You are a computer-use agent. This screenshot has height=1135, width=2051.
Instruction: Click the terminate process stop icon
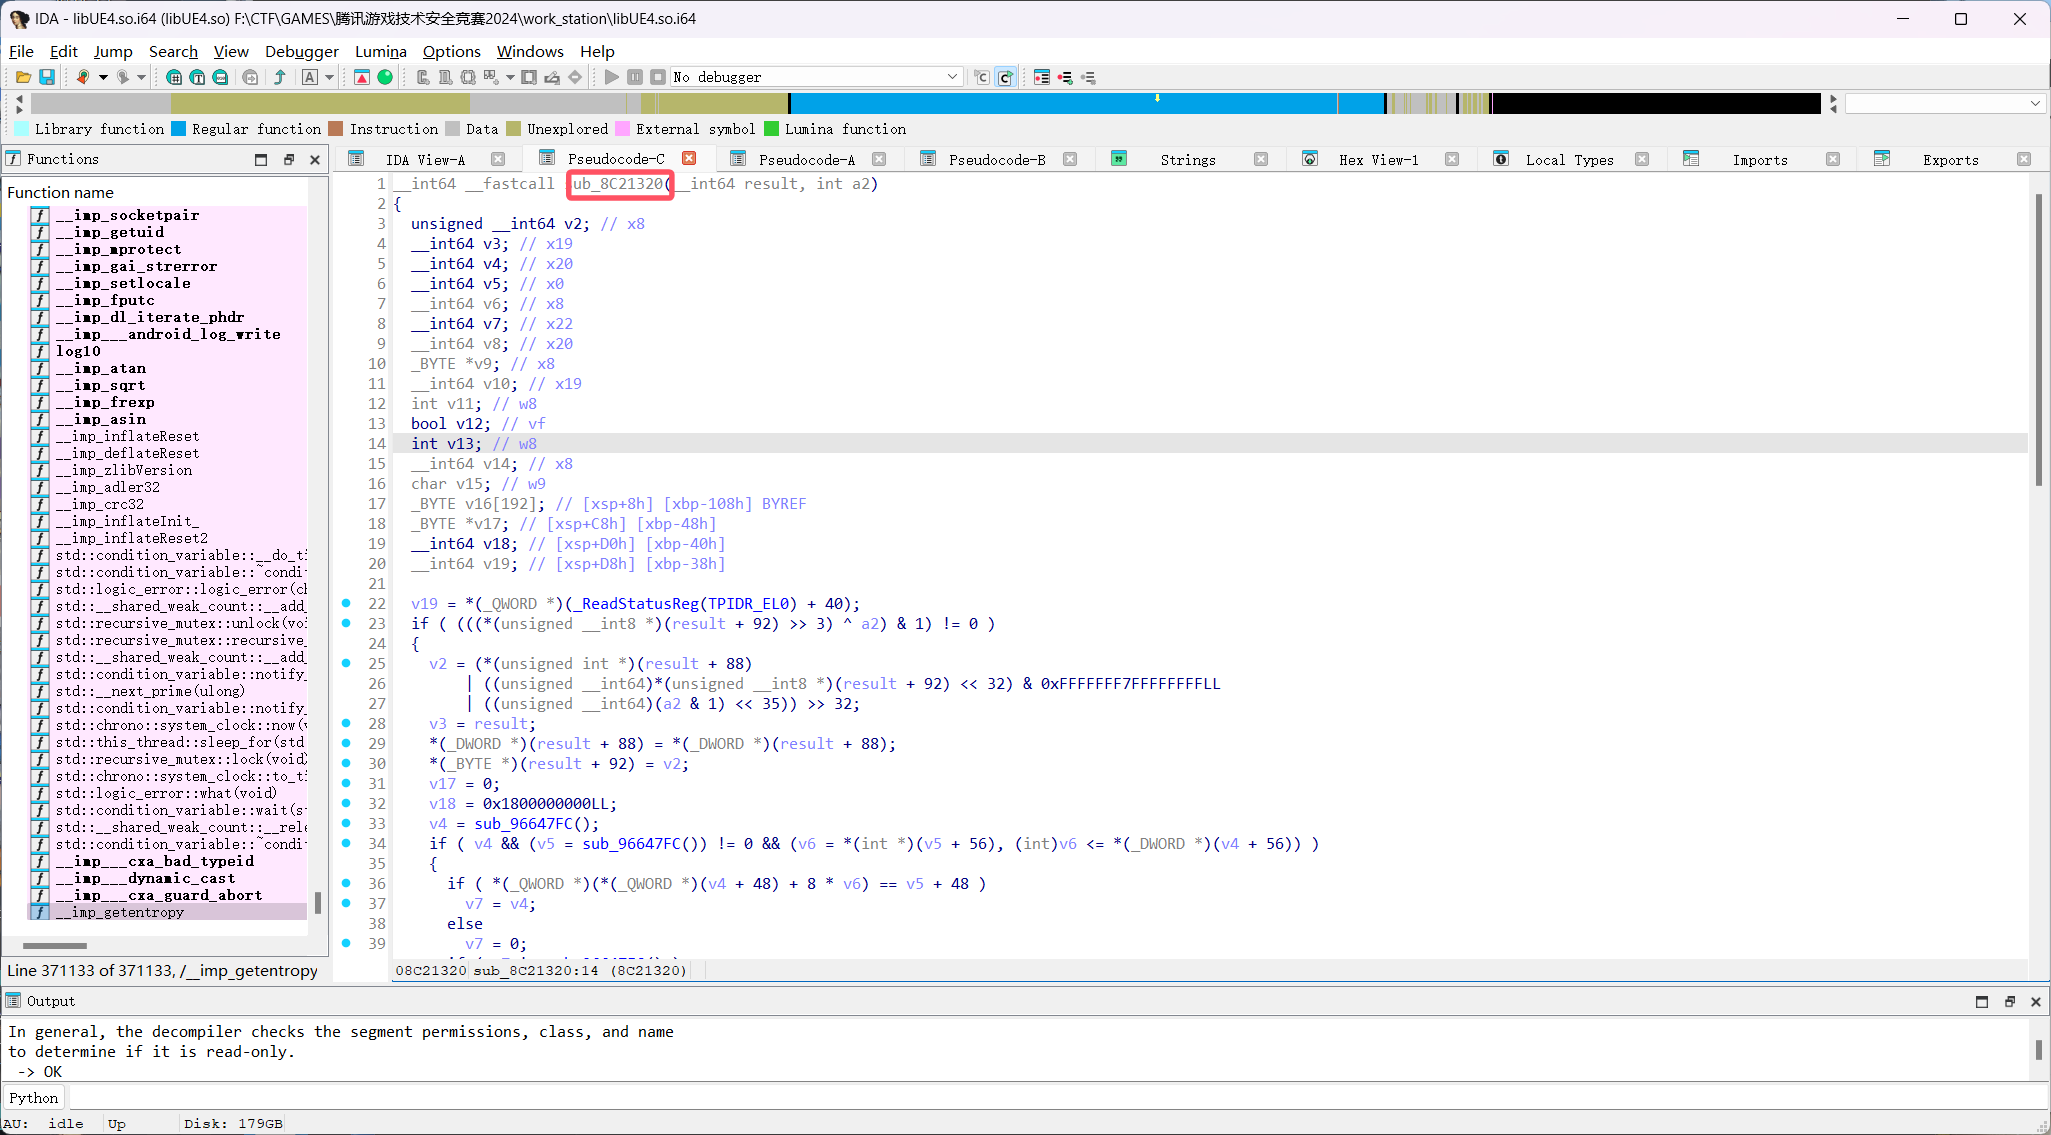click(657, 77)
